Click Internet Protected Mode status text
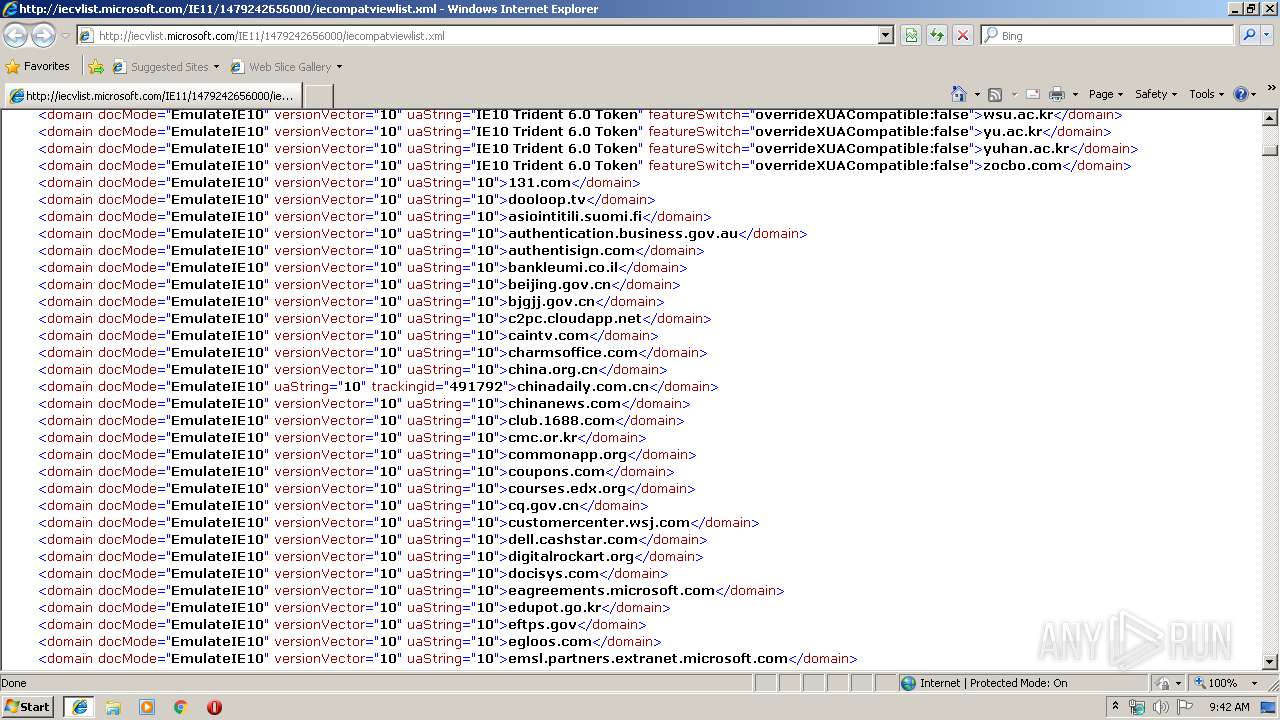The image size is (1280, 720). pos(993,683)
